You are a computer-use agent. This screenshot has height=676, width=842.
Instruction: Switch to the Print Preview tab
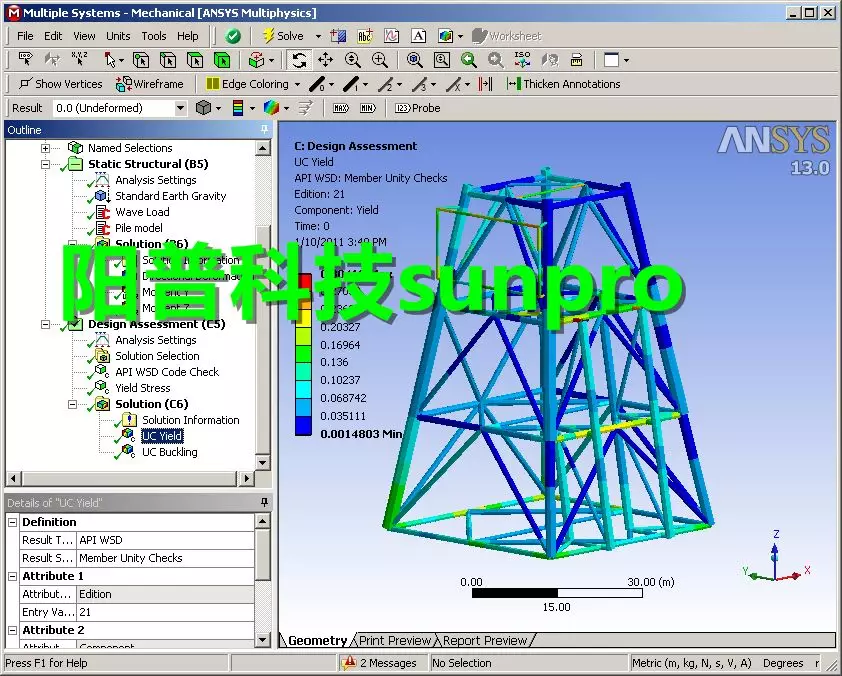(x=395, y=641)
